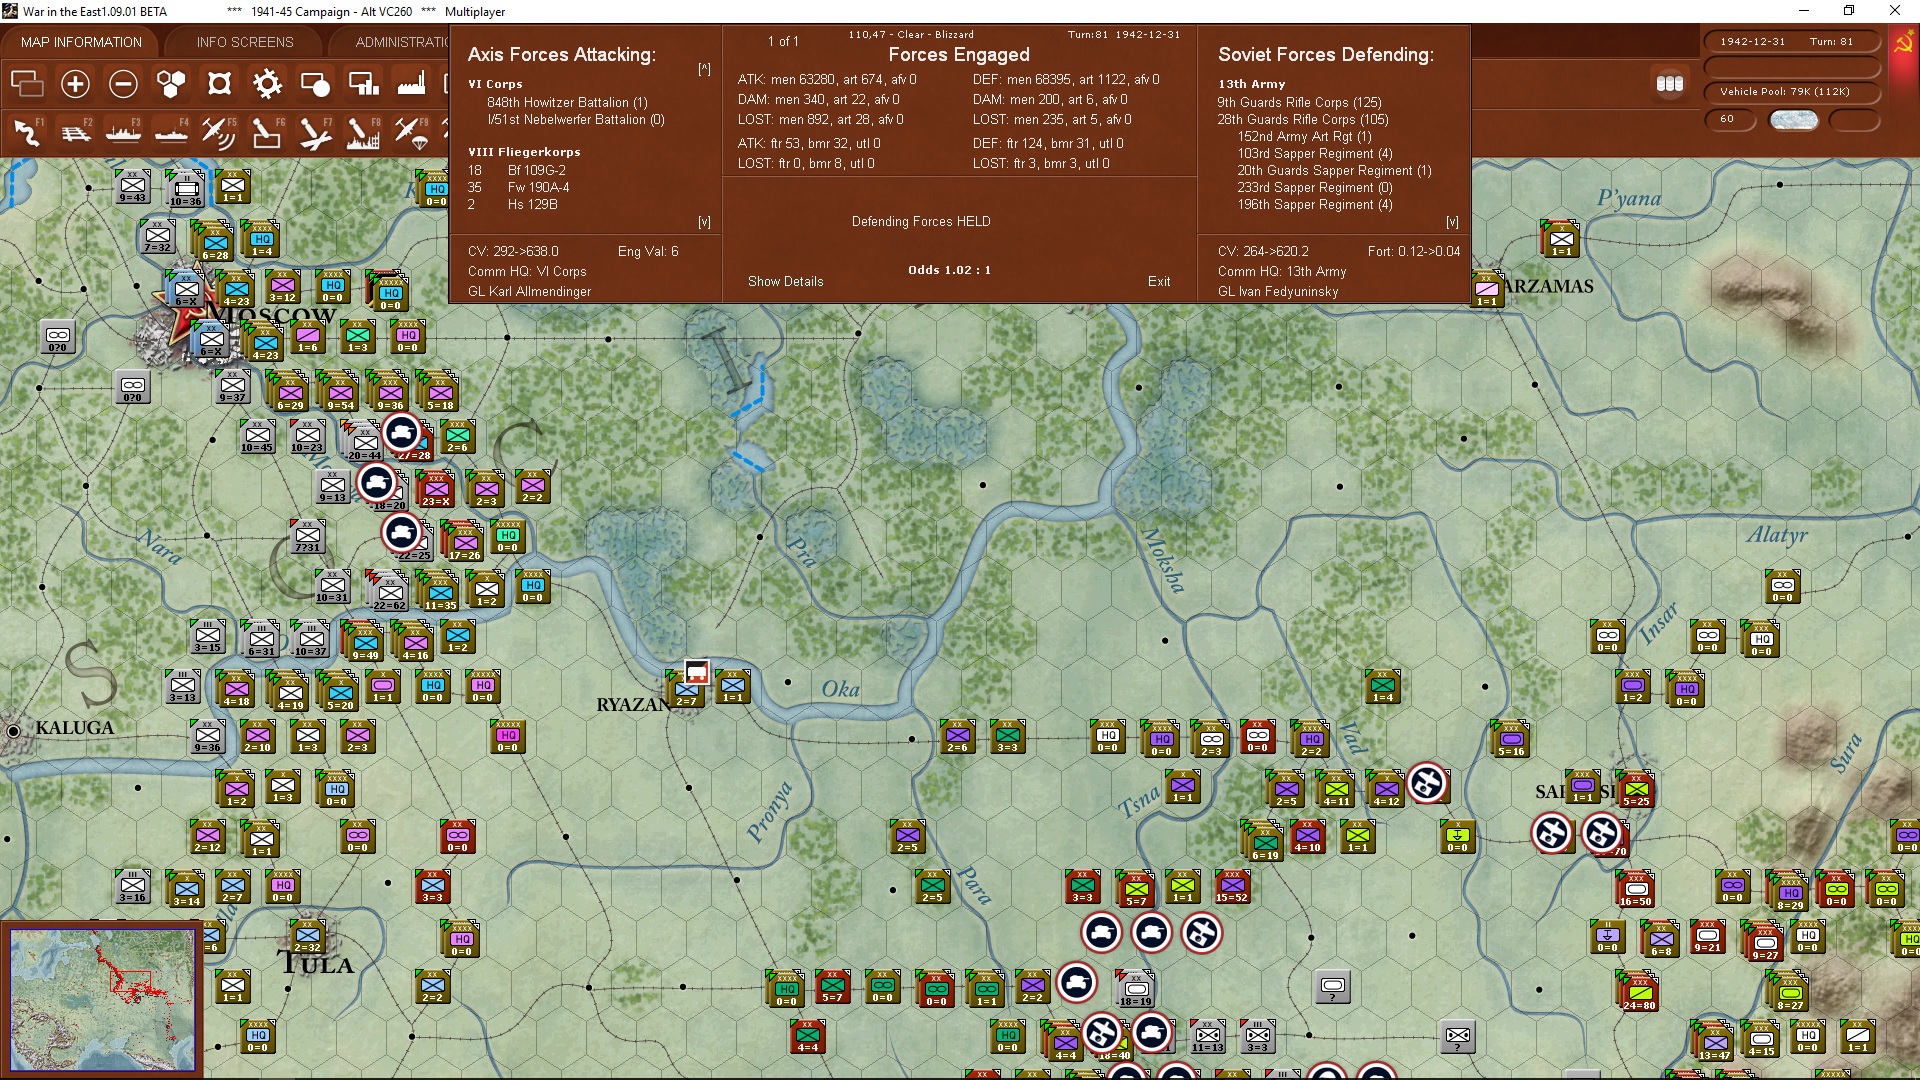Image resolution: width=1920 pixels, height=1080 pixels.
Task: Select the F3 naval transport icon
Action: pos(123,132)
